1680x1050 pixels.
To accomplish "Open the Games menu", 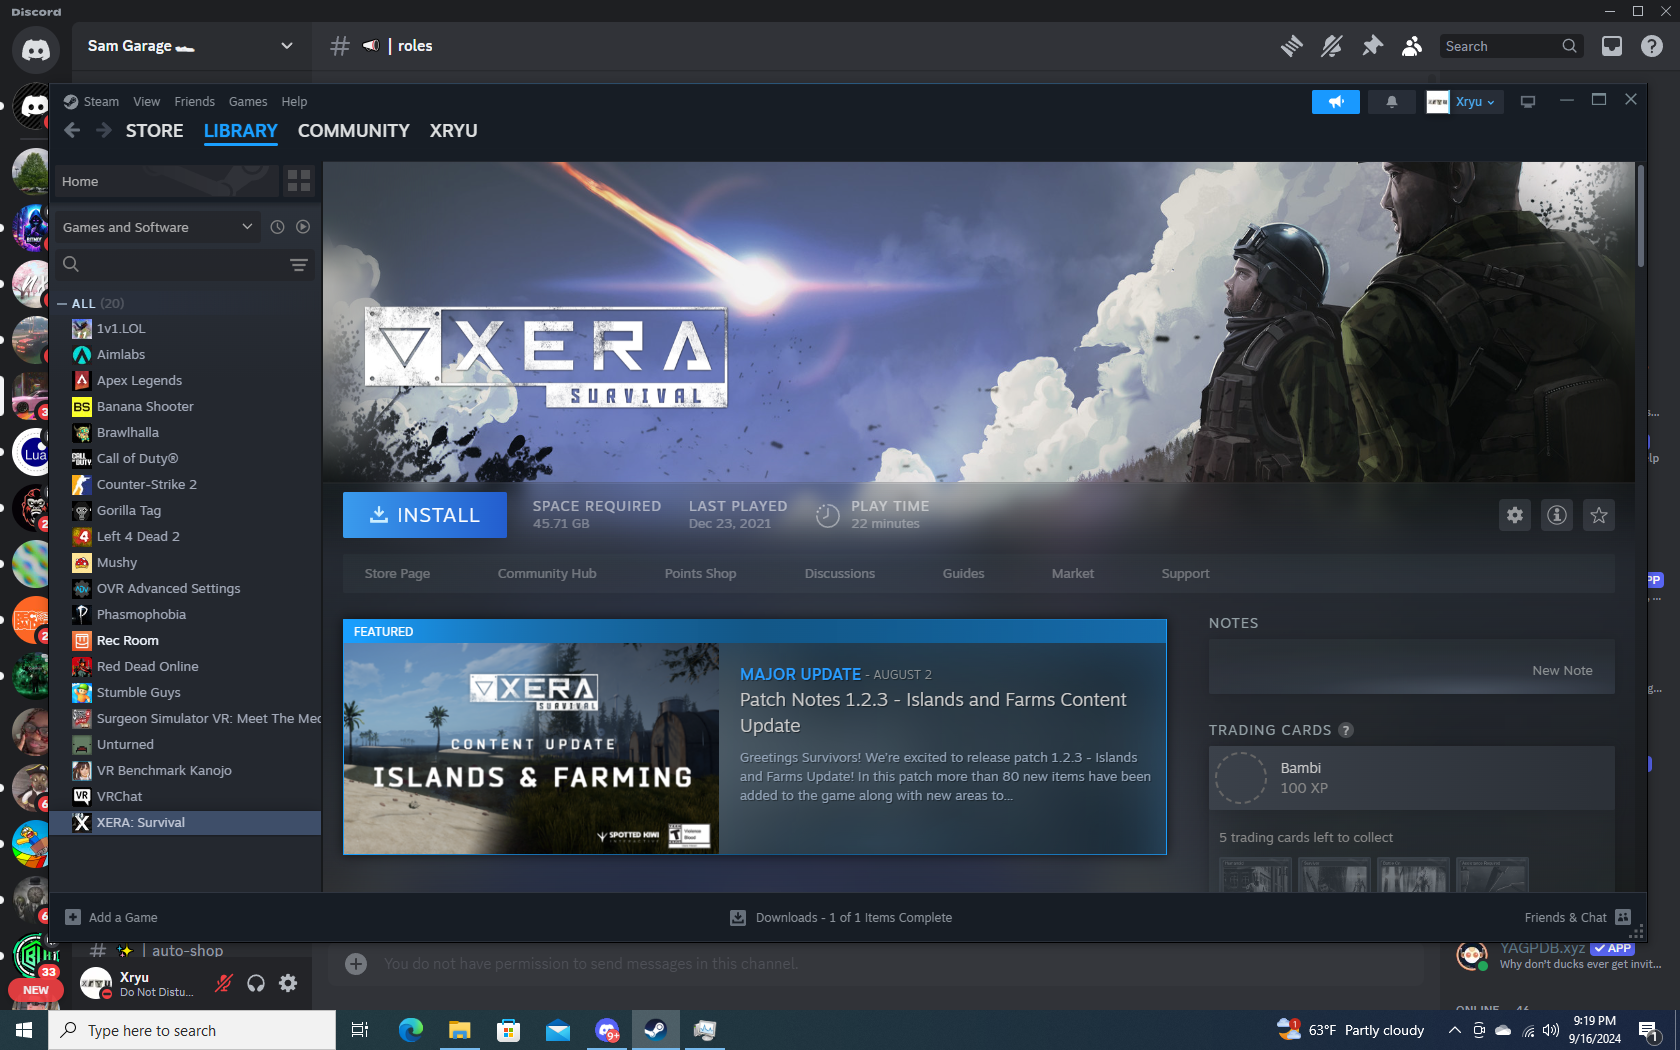I will pos(248,102).
